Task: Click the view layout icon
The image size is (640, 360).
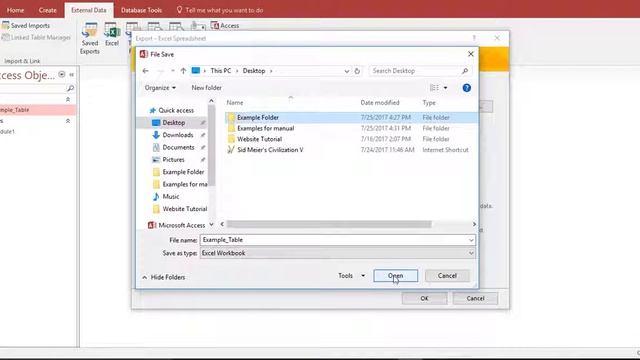Action: [x=434, y=88]
